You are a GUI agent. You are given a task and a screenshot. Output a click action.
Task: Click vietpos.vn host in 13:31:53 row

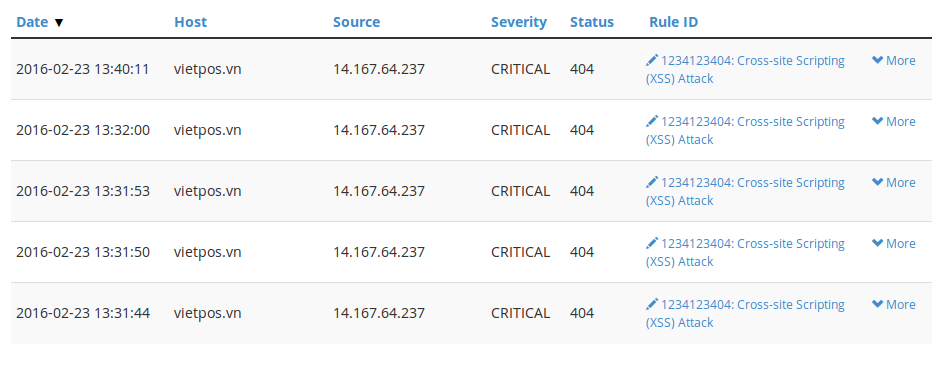[207, 191]
